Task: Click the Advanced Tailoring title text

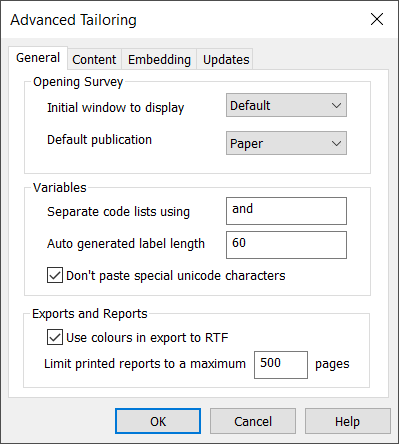Action: [73, 20]
